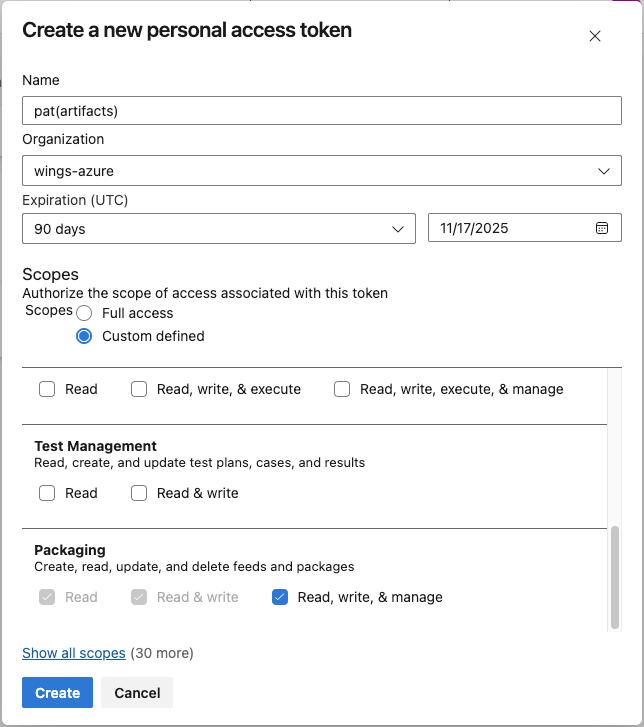The width and height of the screenshot is (644, 727).
Task: Enable Read, write, & execute checkbox
Action: pyautogui.click(x=139, y=389)
